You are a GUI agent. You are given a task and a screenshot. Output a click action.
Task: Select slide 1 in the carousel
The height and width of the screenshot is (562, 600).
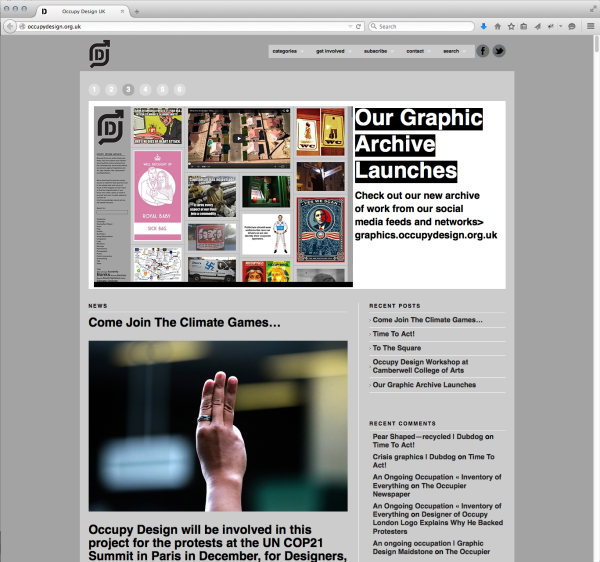tap(94, 89)
